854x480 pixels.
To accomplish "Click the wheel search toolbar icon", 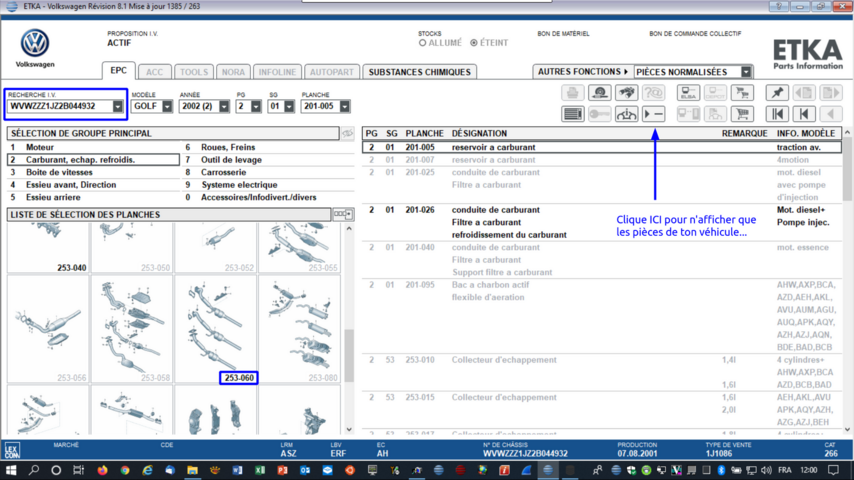I will [600, 93].
